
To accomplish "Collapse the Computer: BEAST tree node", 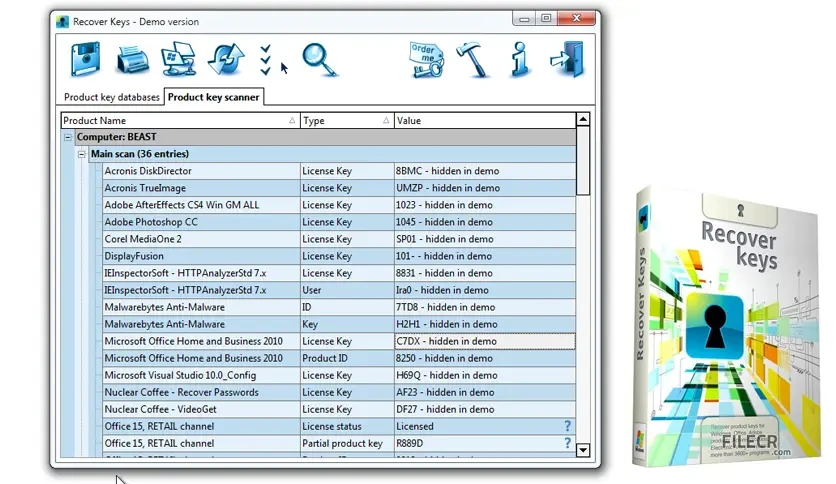I will [x=68, y=137].
